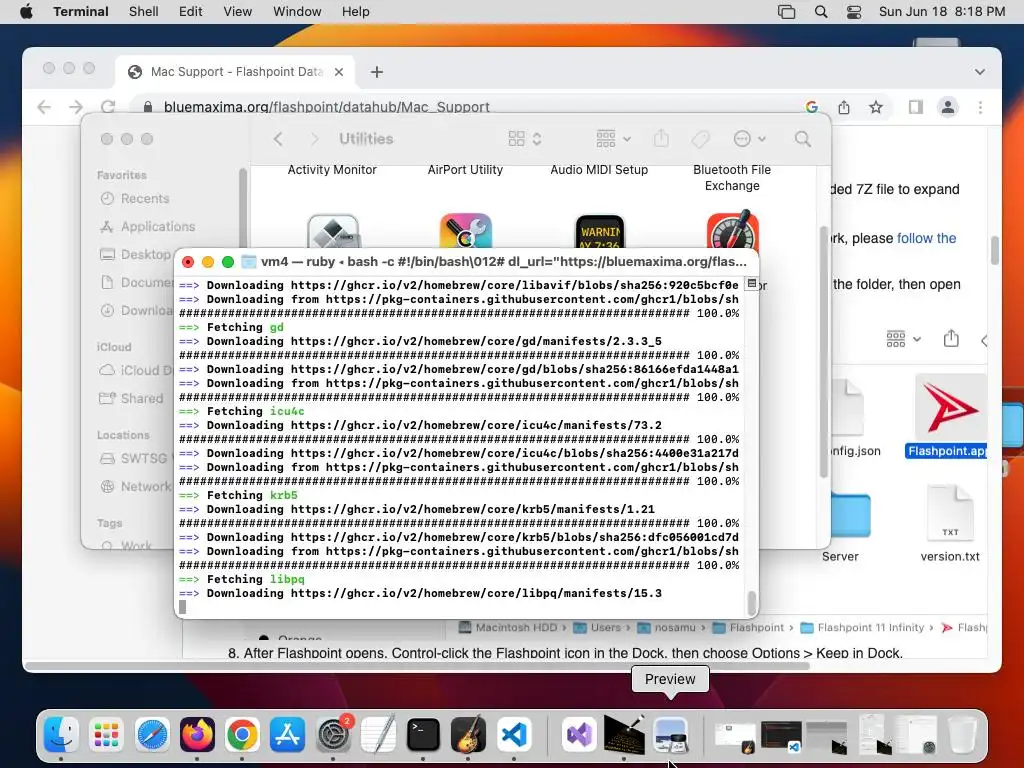This screenshot has width=1024, height=768.
Task: Go back in Finder Utilities window
Action: 278,138
